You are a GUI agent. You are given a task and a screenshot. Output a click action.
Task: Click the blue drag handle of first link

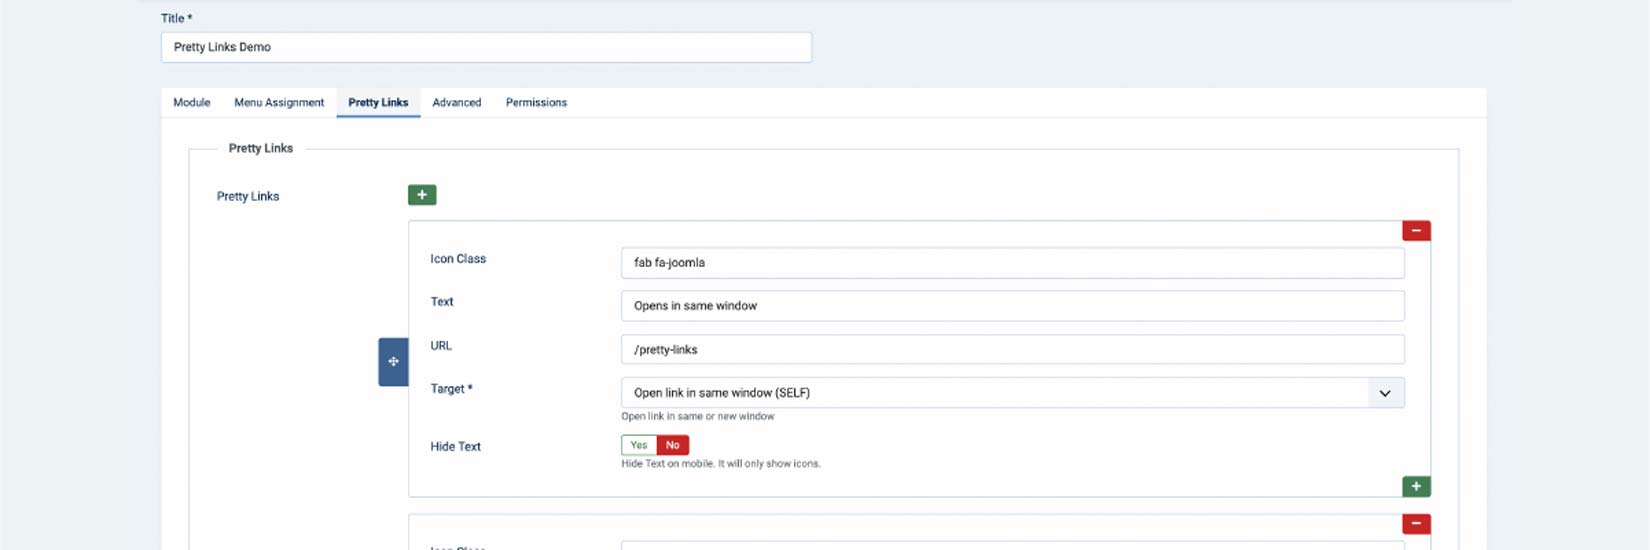pyautogui.click(x=393, y=362)
